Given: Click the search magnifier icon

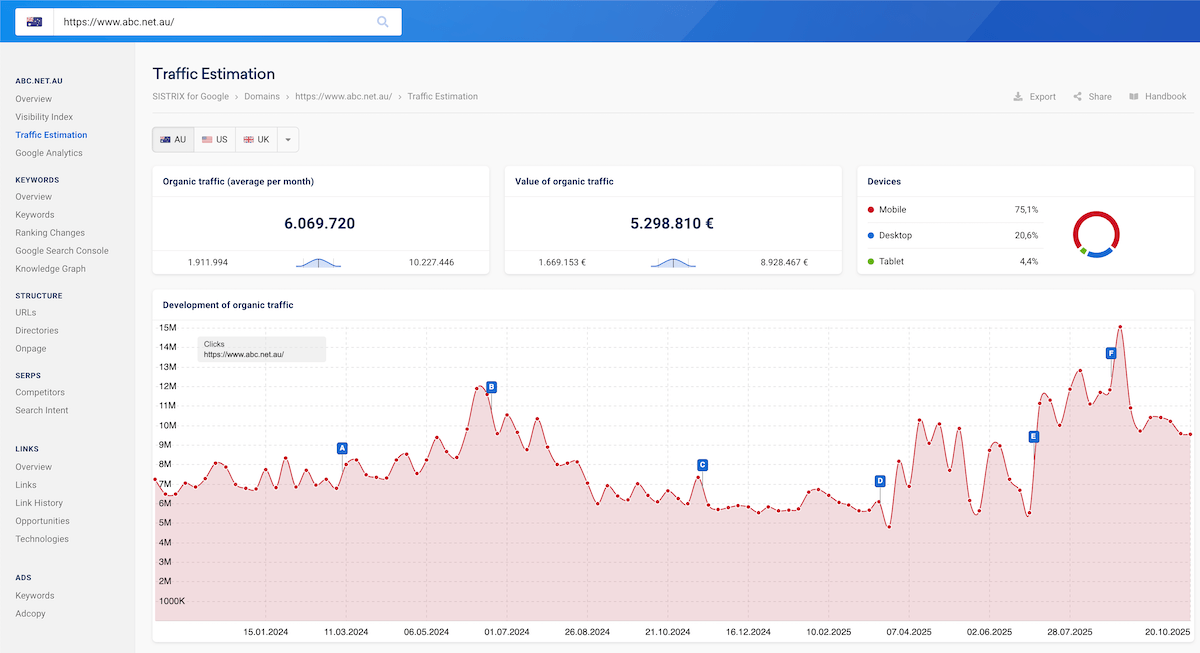Looking at the screenshot, I should [383, 21].
